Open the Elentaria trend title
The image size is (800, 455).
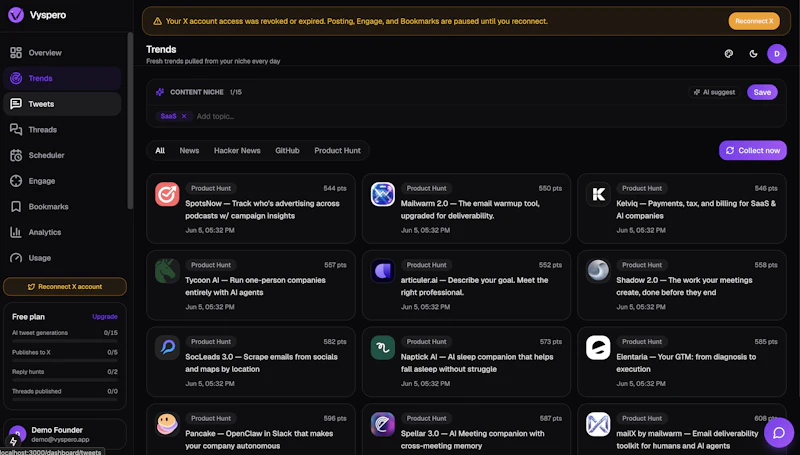click(x=686, y=363)
